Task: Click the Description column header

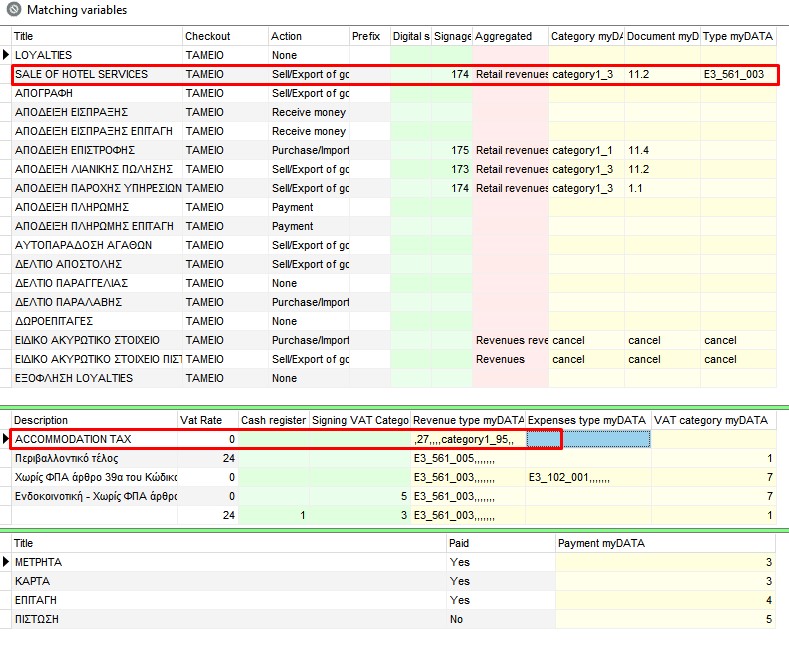Action: click(x=95, y=420)
